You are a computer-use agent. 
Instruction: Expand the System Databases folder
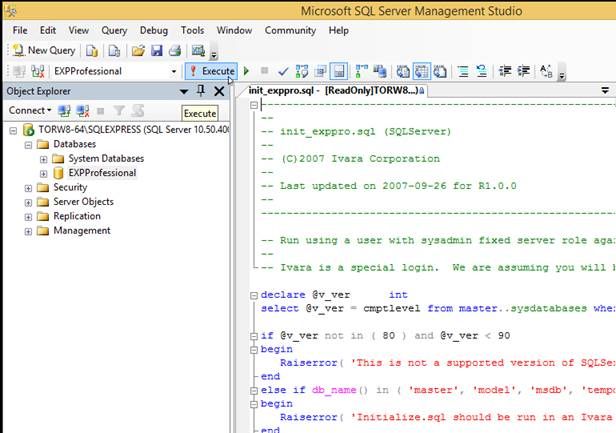tap(44, 159)
